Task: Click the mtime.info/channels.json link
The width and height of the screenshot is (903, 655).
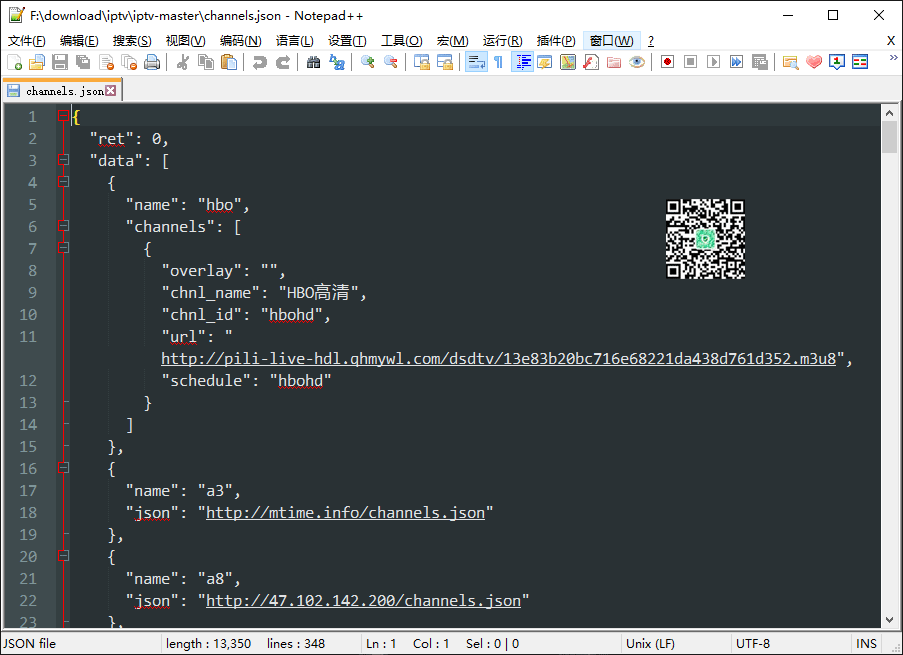Action: (345, 512)
